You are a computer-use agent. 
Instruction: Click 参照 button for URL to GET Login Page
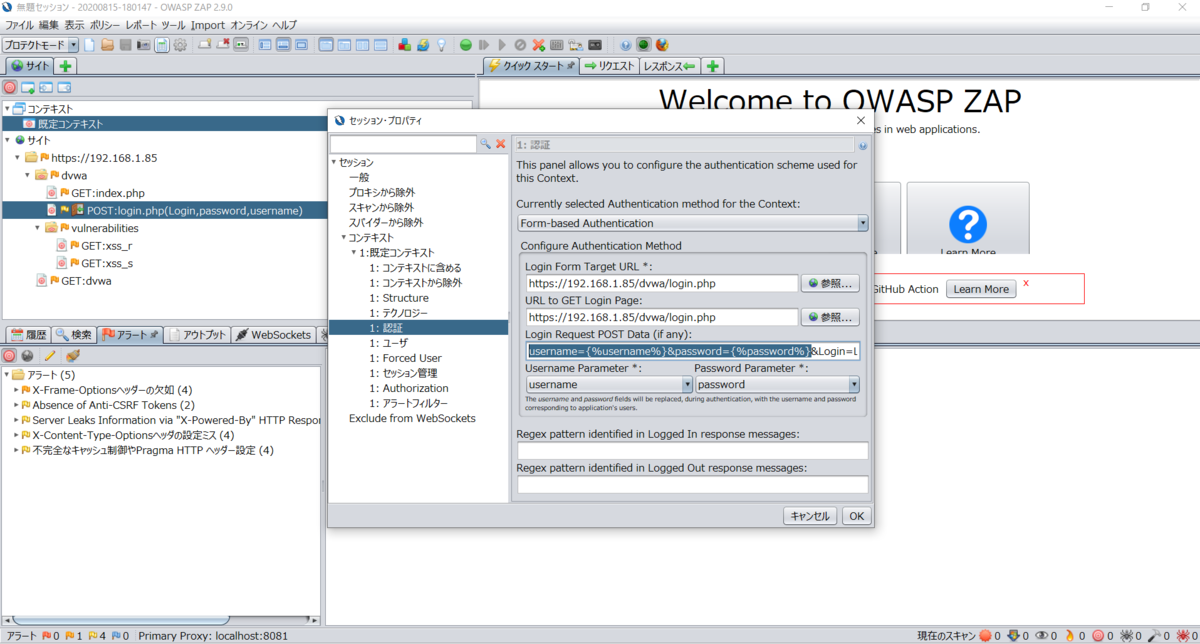click(830, 317)
